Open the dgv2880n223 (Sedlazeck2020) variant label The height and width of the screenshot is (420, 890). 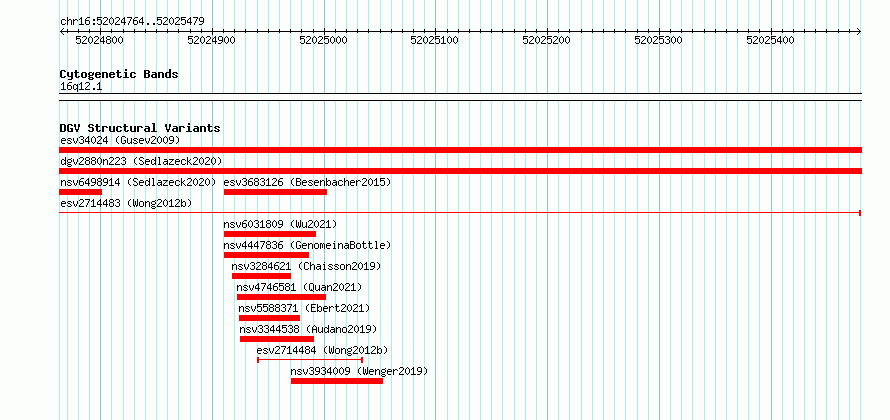[141, 161]
